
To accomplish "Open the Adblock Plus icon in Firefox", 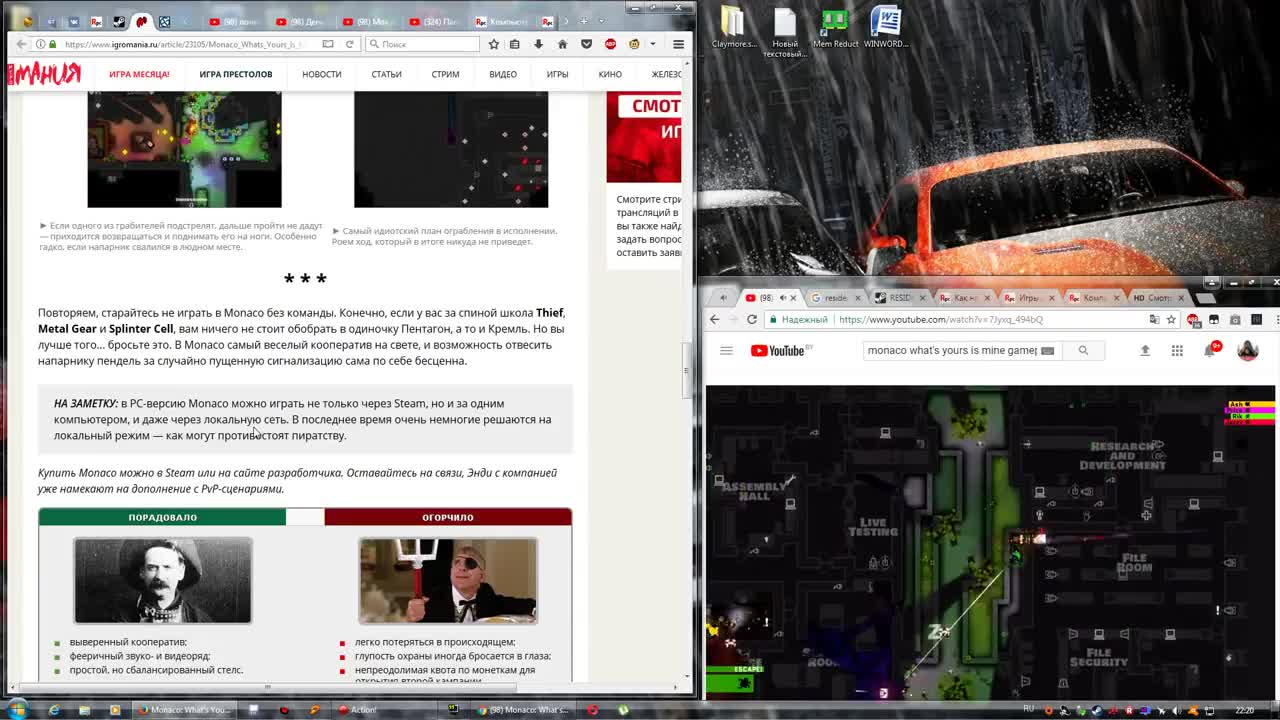I will 610,44.
